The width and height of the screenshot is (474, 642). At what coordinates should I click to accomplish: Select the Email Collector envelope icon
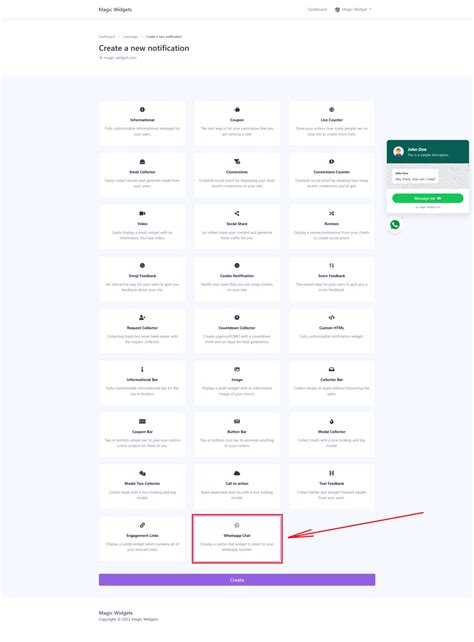click(x=142, y=161)
